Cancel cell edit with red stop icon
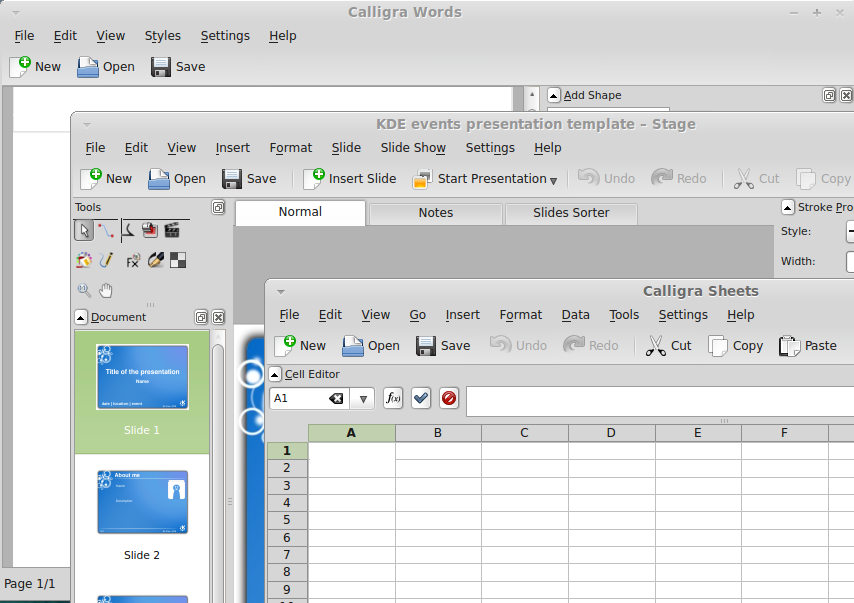Screen dimensions: 854x603 point(449,398)
